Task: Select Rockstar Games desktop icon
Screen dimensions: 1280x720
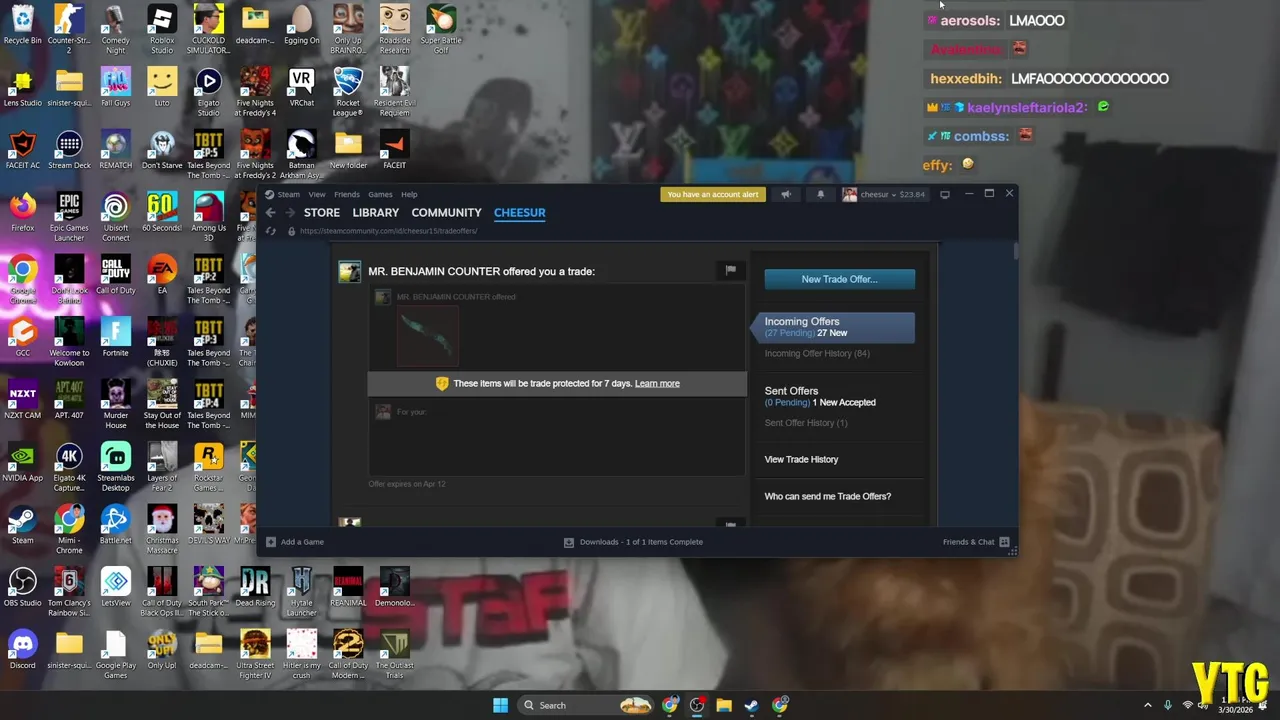Action: point(208,467)
